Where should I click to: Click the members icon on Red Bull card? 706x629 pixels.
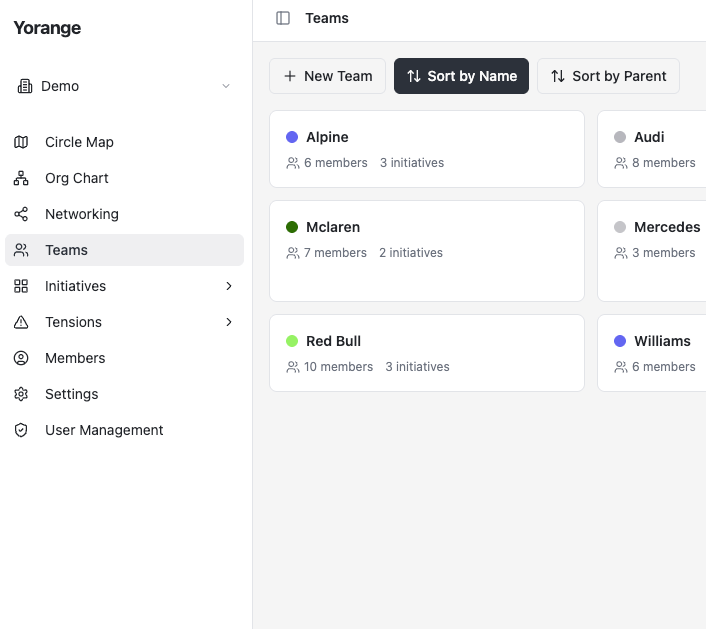coord(293,367)
